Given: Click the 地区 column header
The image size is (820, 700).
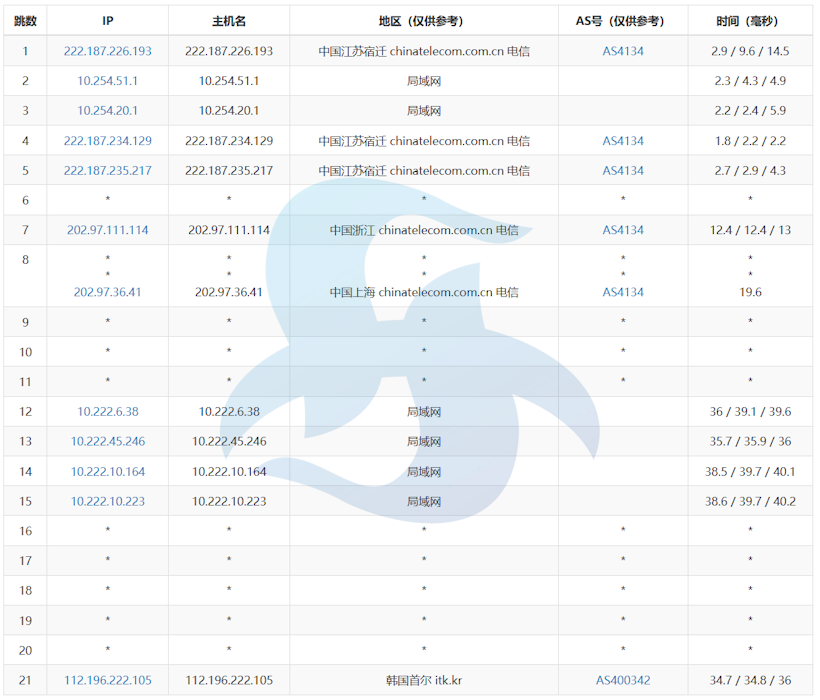Looking at the screenshot, I should pos(423,19).
